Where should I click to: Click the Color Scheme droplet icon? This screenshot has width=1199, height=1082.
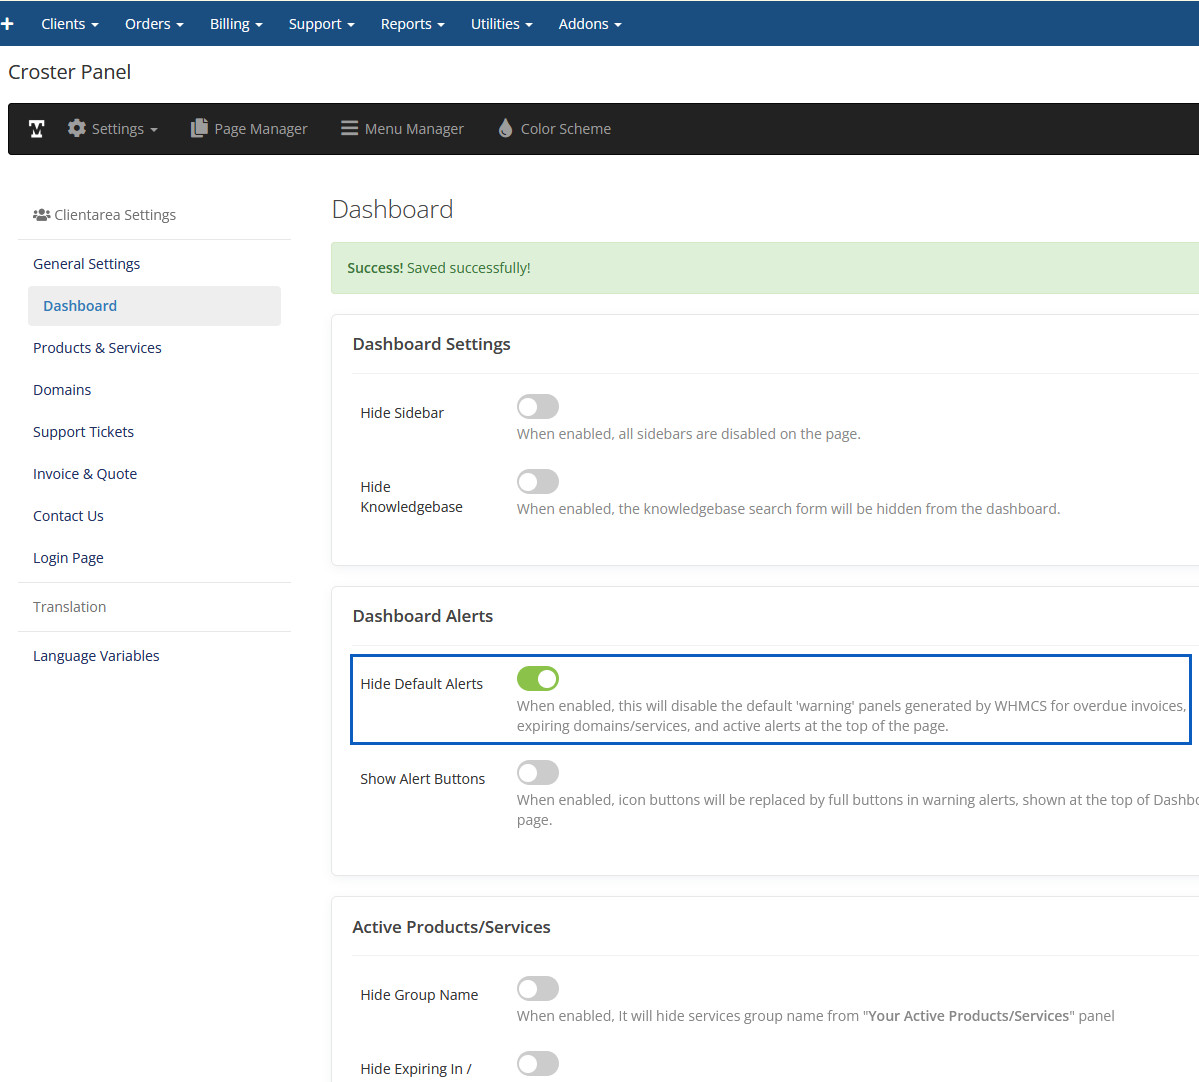pos(505,128)
